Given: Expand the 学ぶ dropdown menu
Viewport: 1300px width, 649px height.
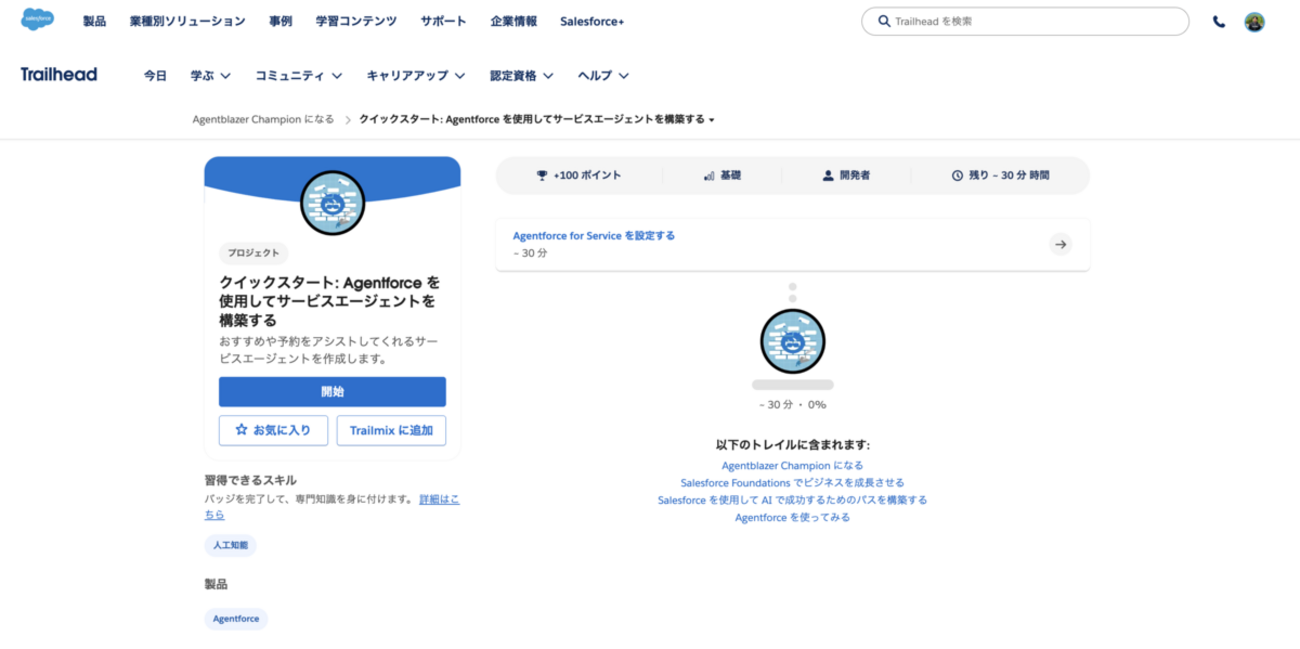Looking at the screenshot, I should click(208, 75).
